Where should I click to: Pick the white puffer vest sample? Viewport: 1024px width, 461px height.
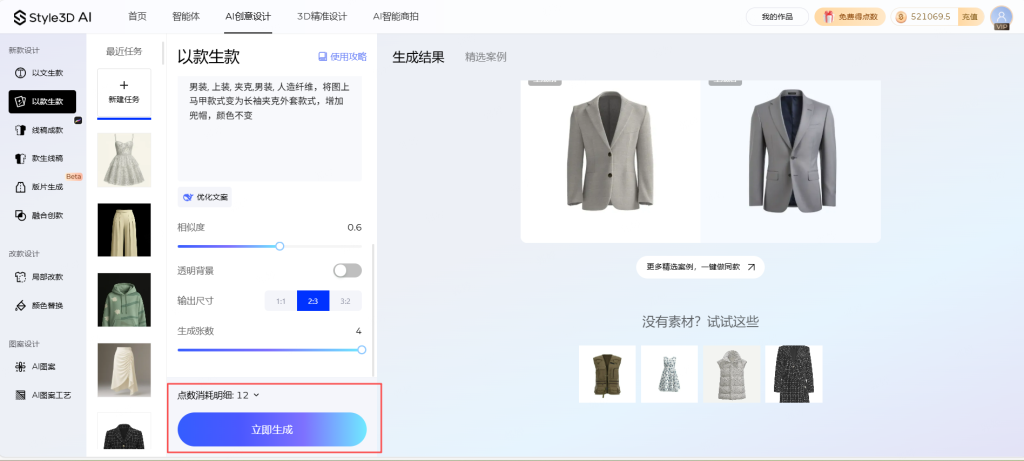[731, 374]
